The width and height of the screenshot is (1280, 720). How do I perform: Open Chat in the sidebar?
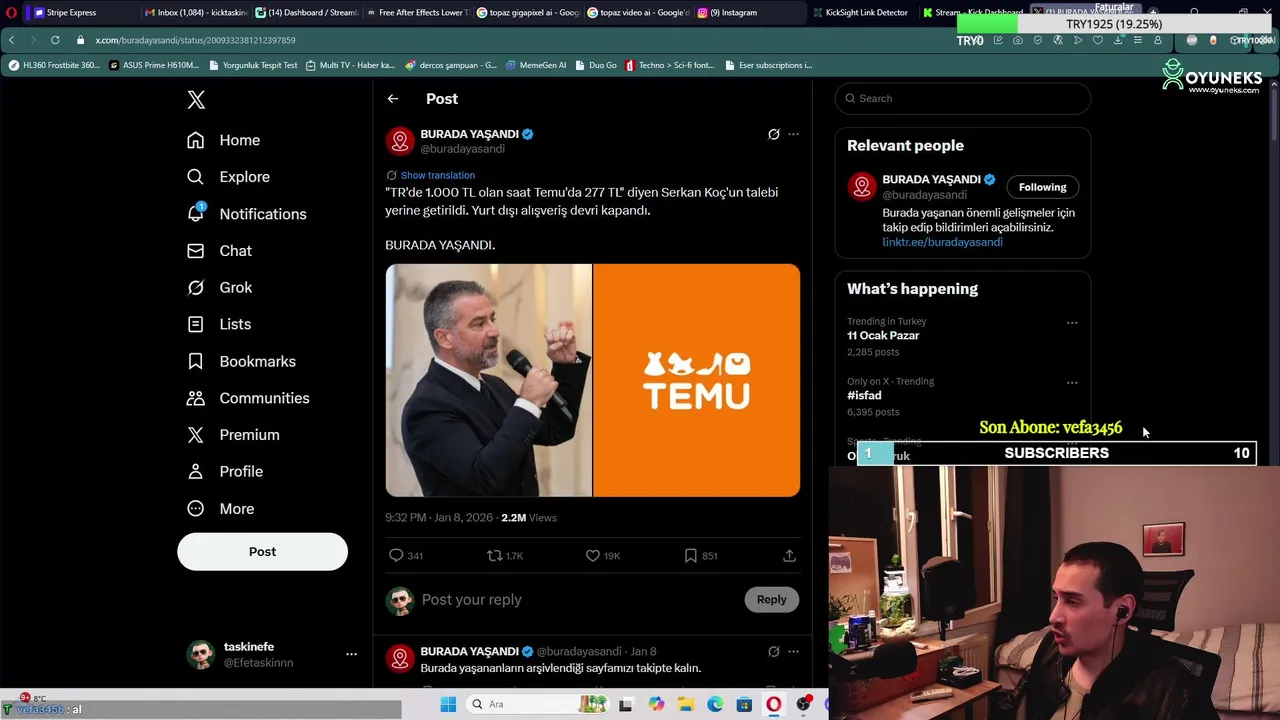tap(220, 251)
